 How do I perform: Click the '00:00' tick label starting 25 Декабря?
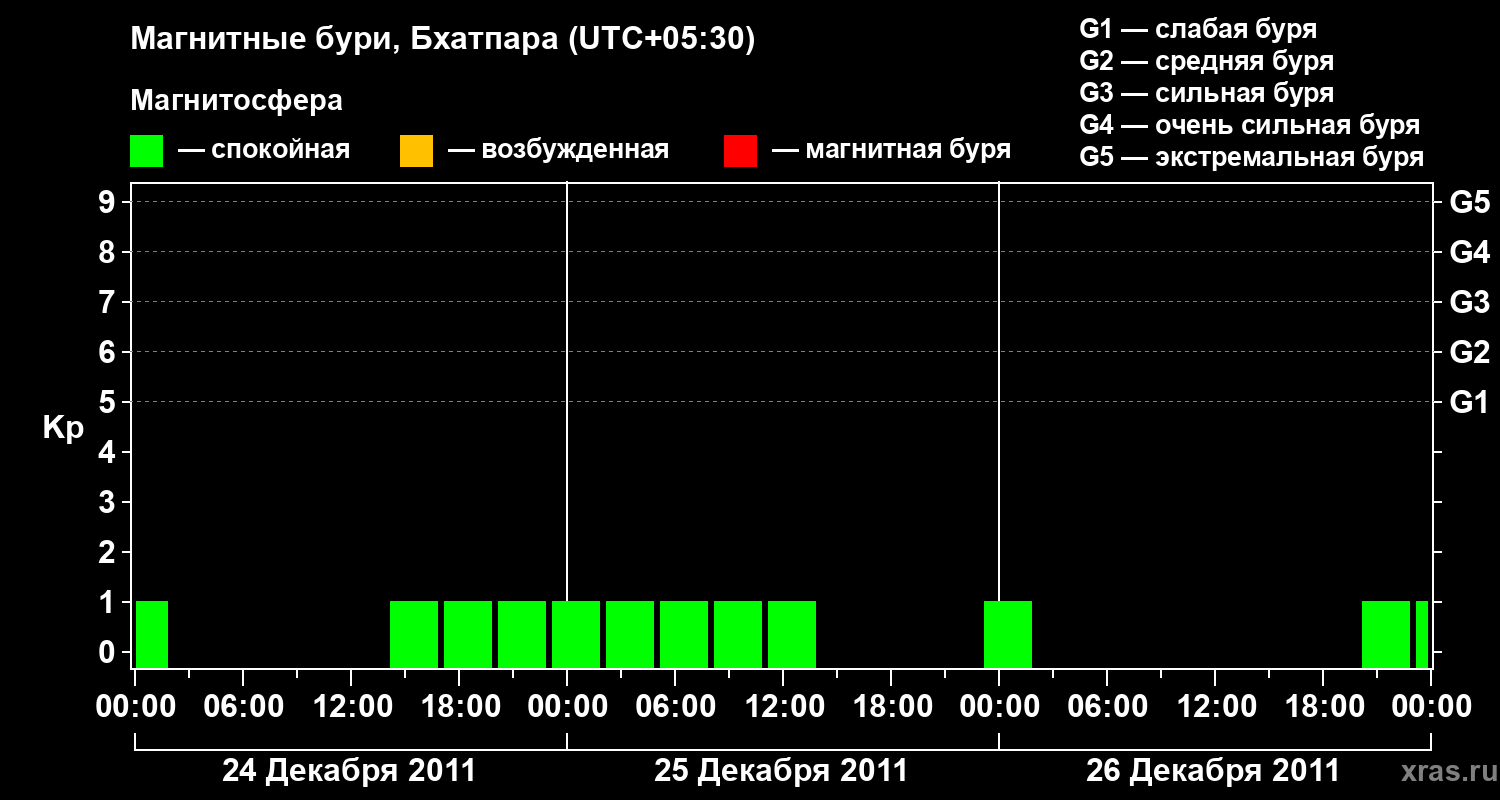(x=567, y=707)
